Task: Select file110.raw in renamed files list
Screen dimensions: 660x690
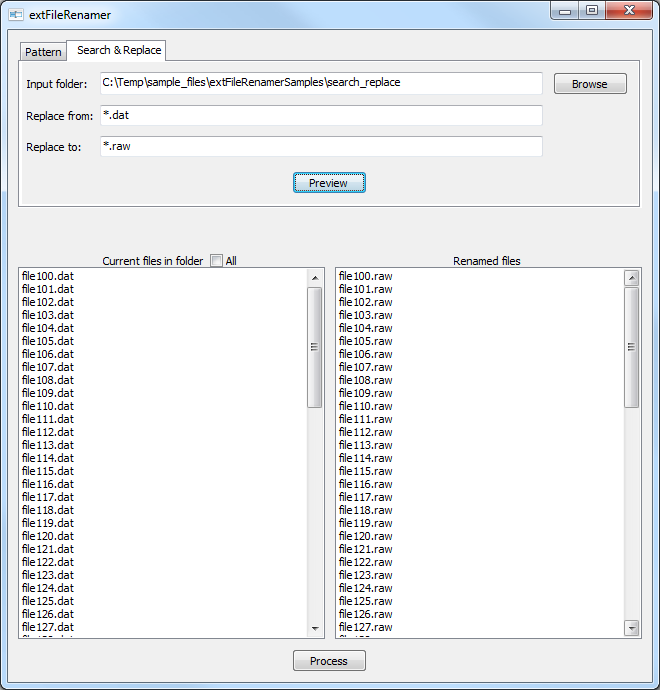Action: (366, 406)
